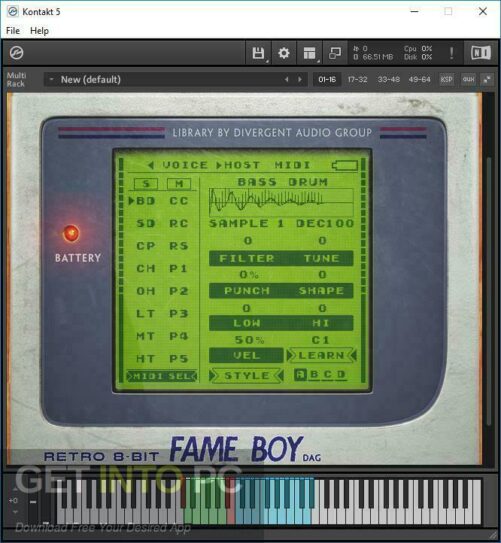
Task: Select the HT high tom voice
Action: [145, 358]
